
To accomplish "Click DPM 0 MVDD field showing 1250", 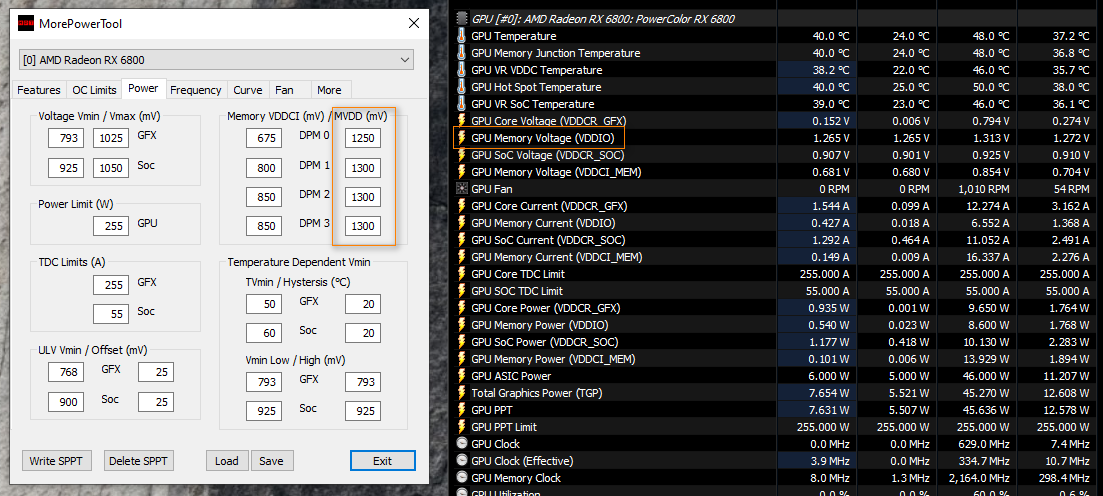I will coord(363,138).
